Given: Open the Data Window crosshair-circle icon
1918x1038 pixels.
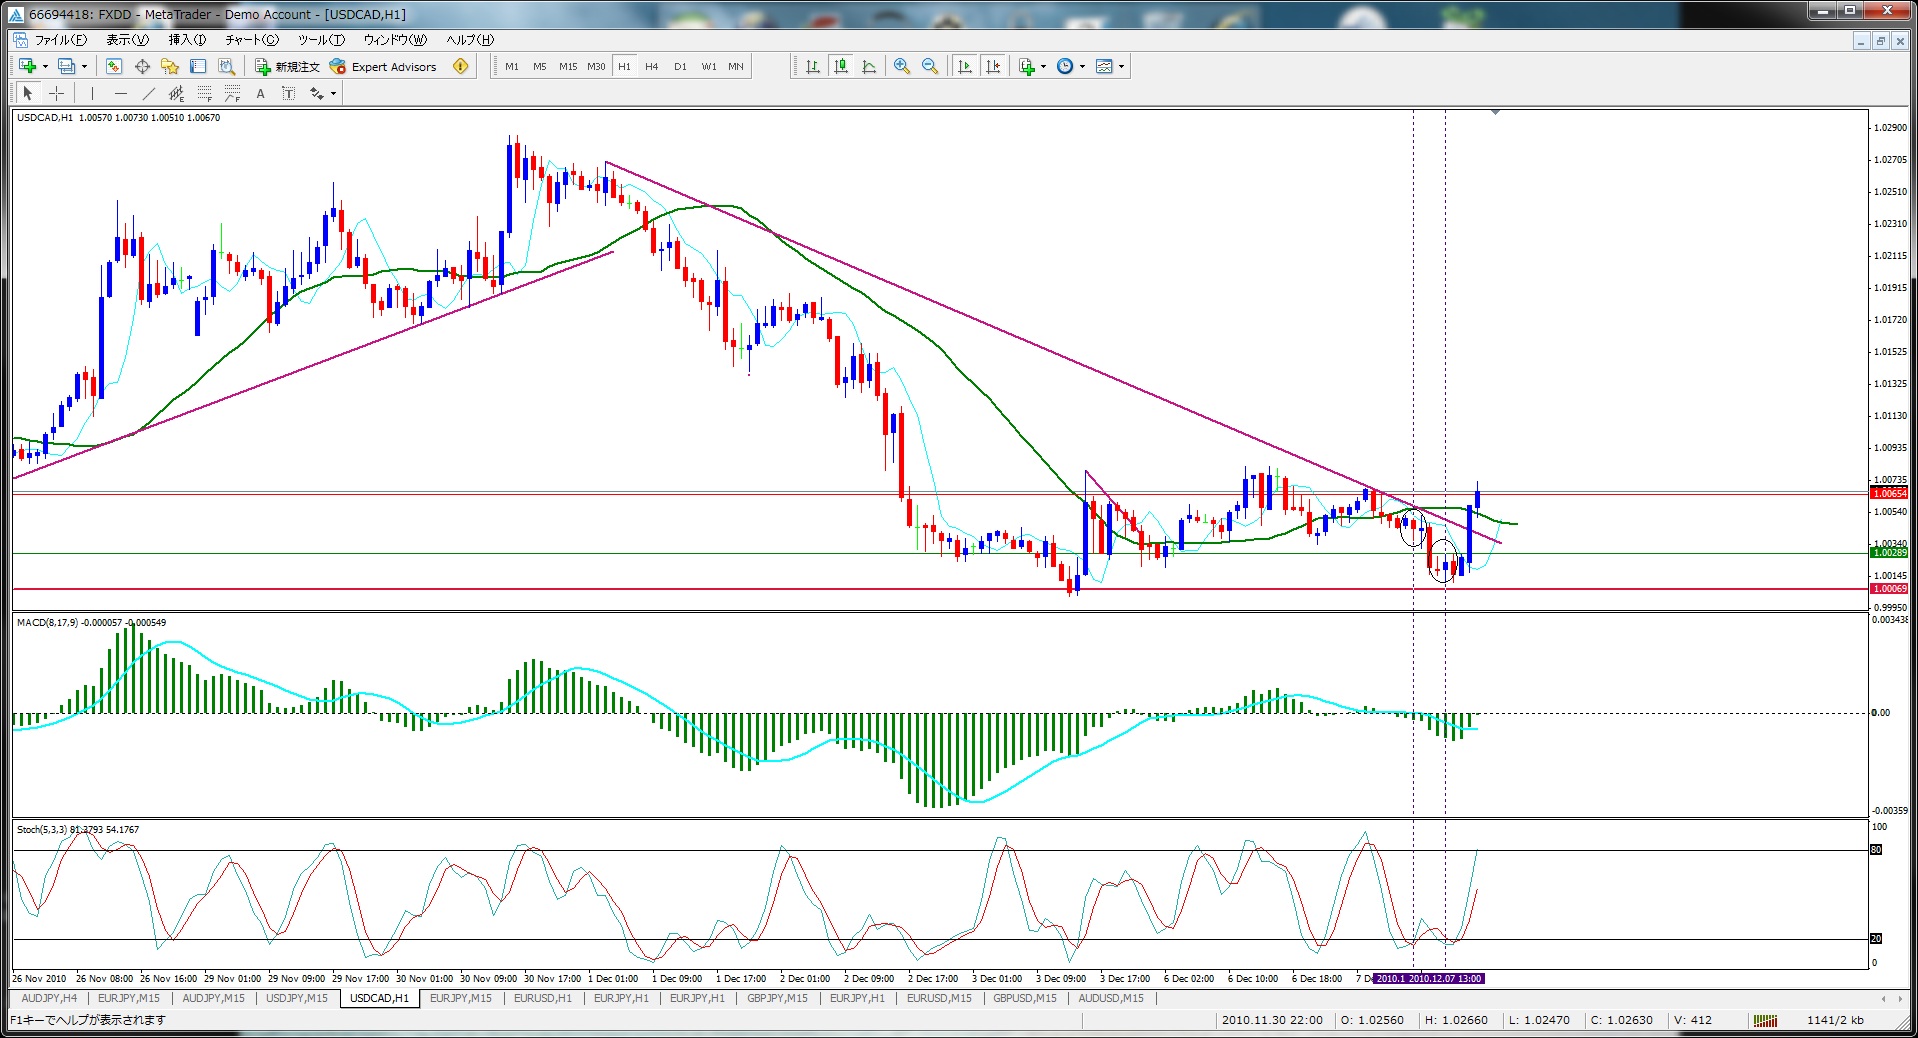Looking at the screenshot, I should (142, 67).
